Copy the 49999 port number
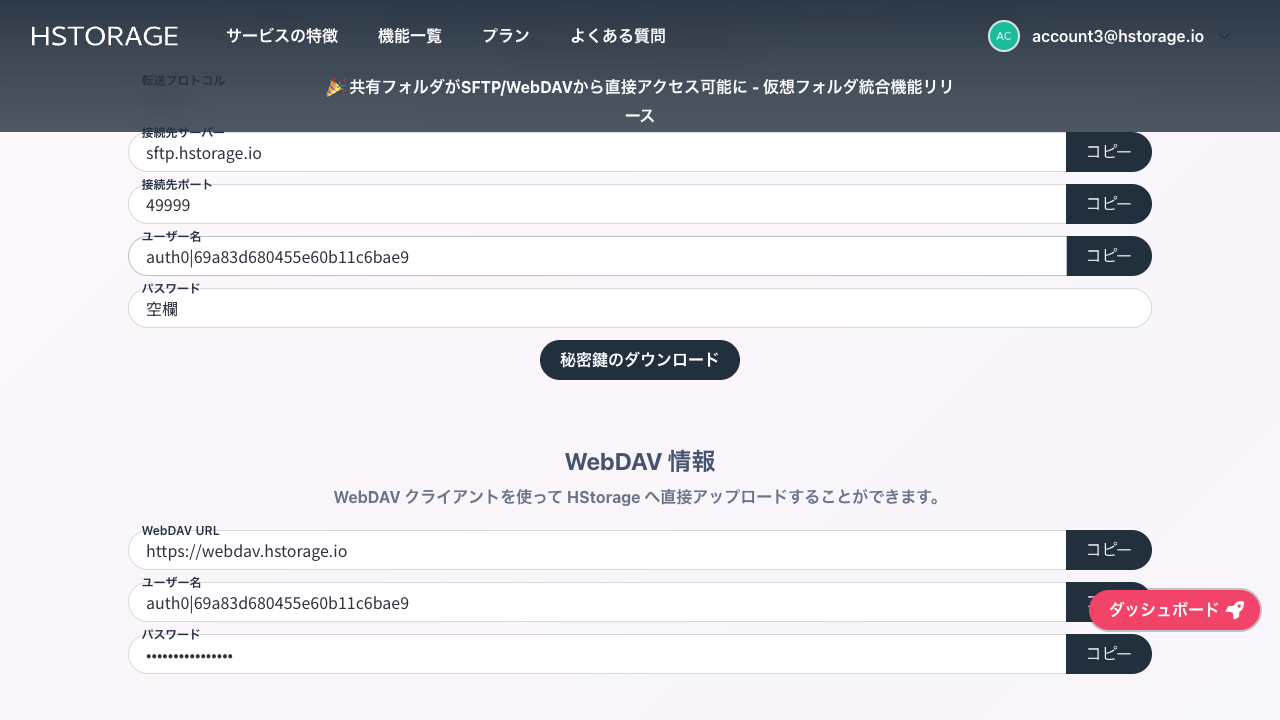 coord(1109,204)
